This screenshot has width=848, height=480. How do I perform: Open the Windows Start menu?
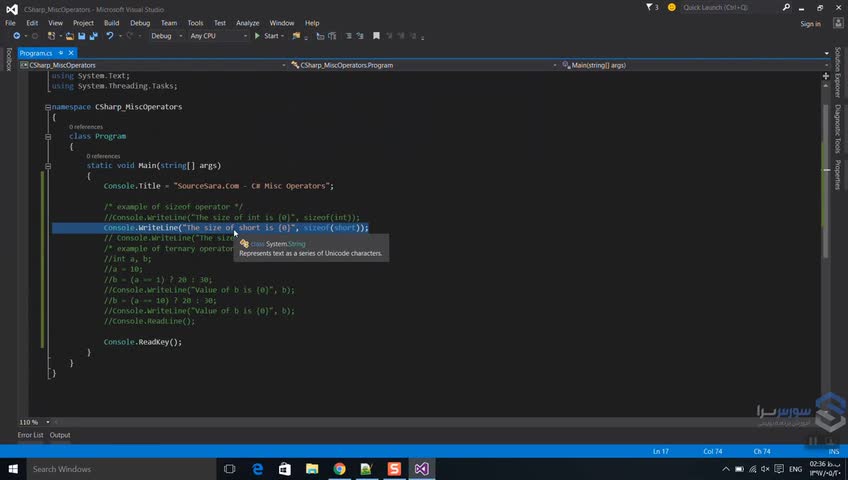13,469
